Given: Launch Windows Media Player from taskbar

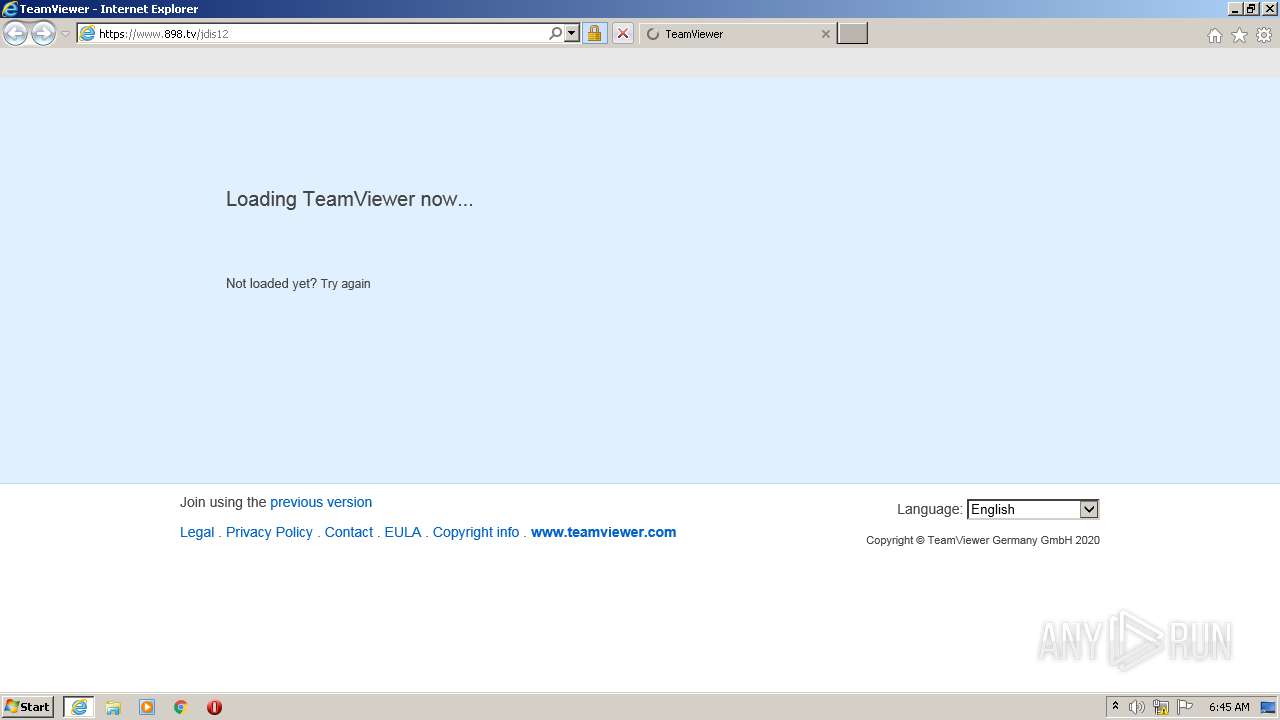Looking at the screenshot, I should click(x=147, y=707).
